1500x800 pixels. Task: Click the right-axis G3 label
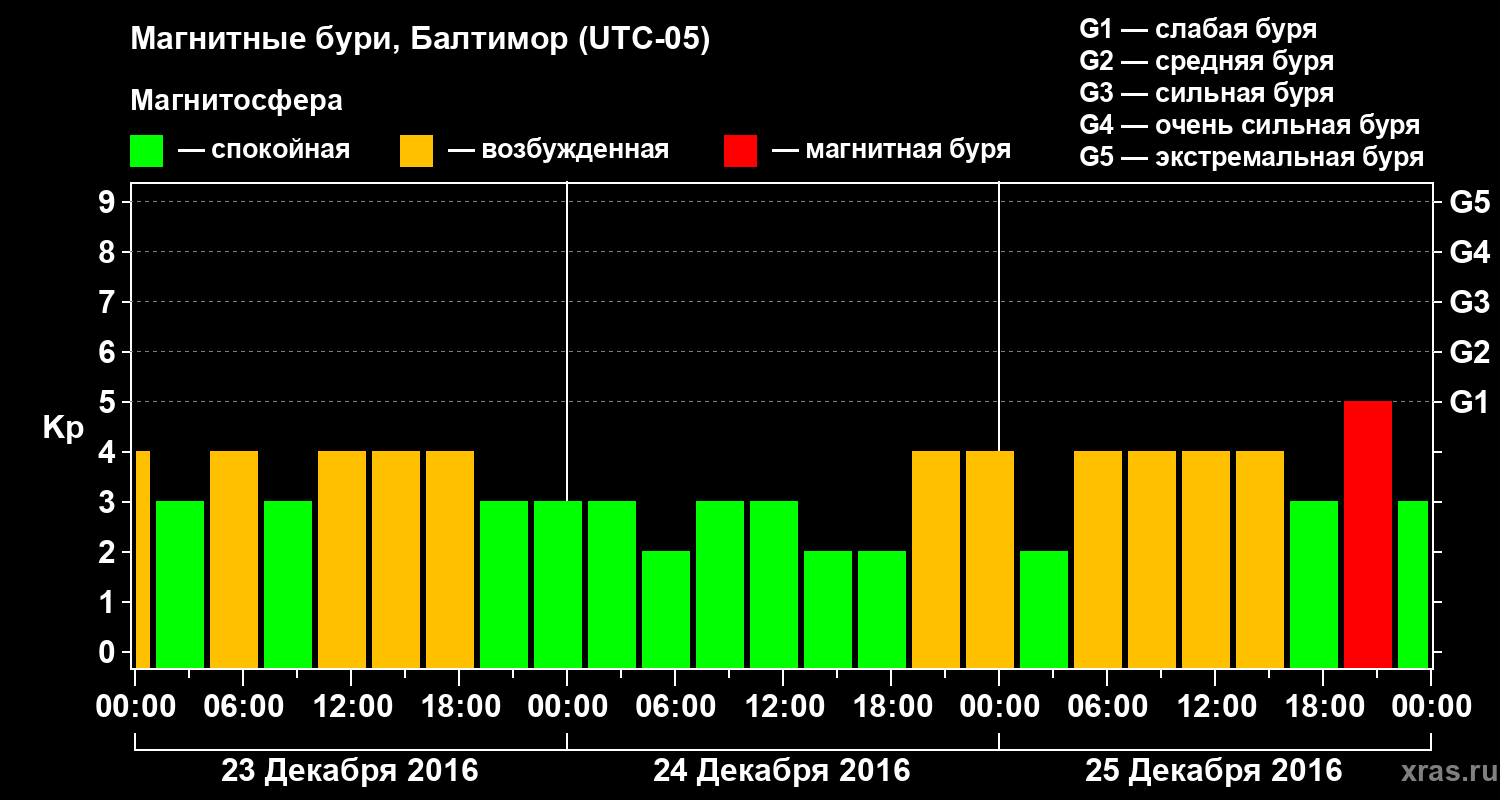[1469, 302]
